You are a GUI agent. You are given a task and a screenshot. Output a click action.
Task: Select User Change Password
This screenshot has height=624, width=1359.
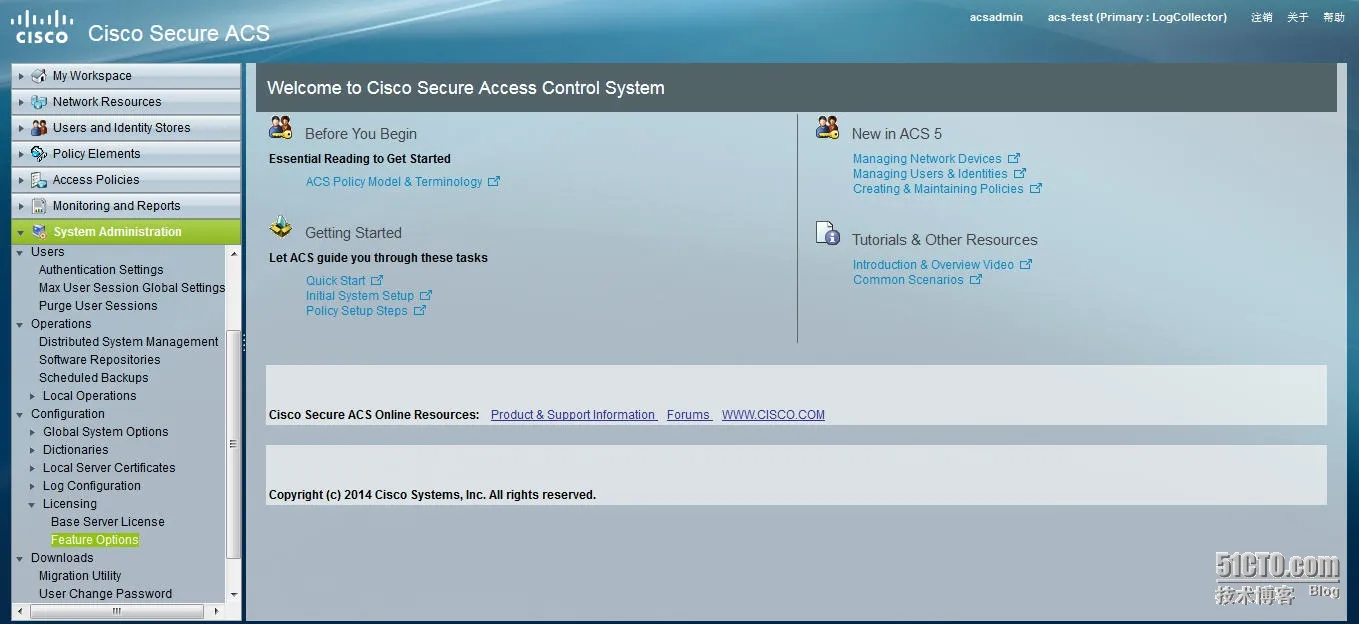[106, 594]
